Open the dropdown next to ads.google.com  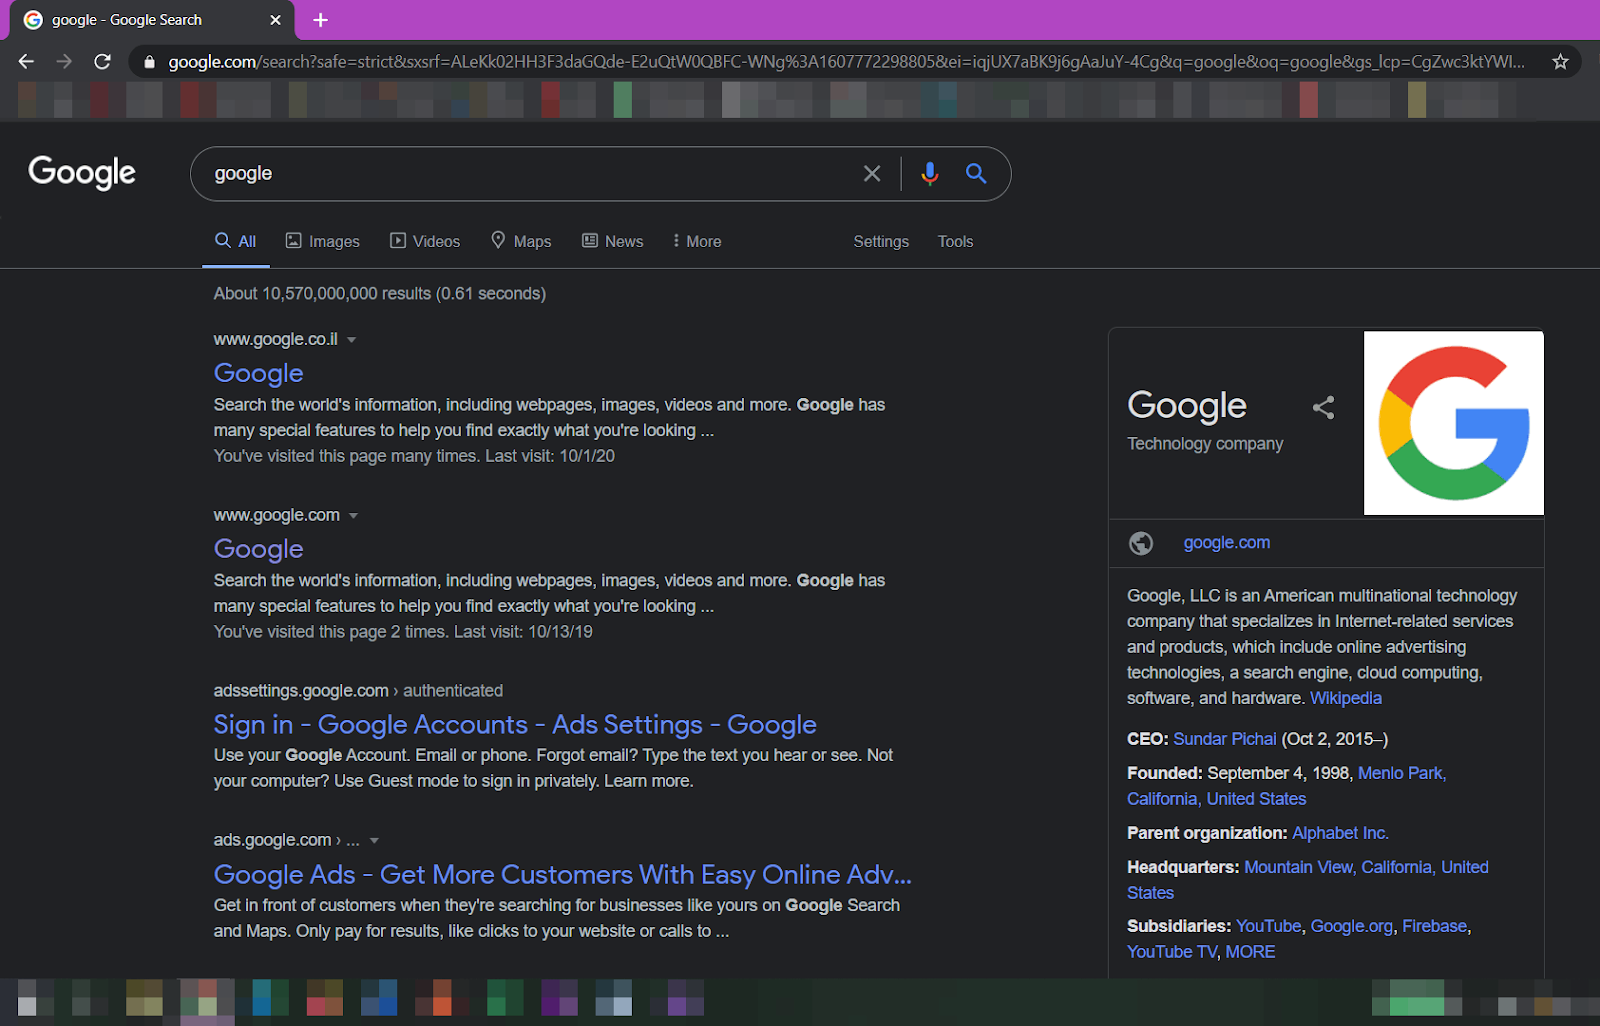373,840
